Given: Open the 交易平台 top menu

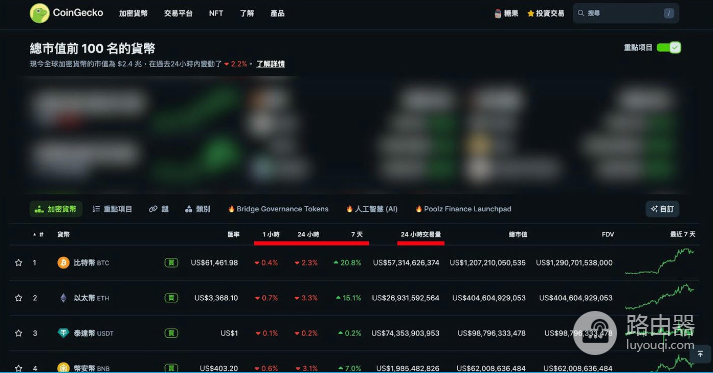Looking at the screenshot, I should pos(178,13).
